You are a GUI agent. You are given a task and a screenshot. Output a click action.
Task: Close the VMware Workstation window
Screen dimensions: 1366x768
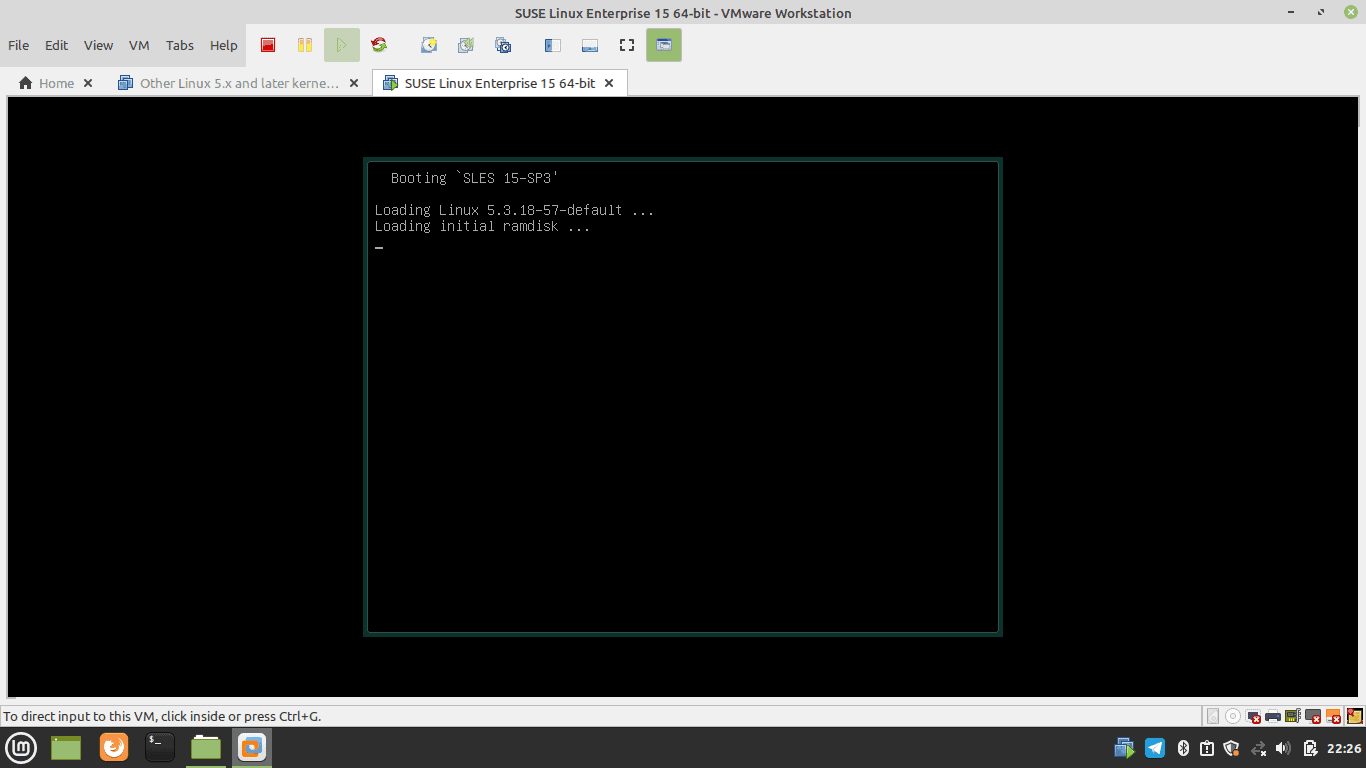click(x=1351, y=12)
